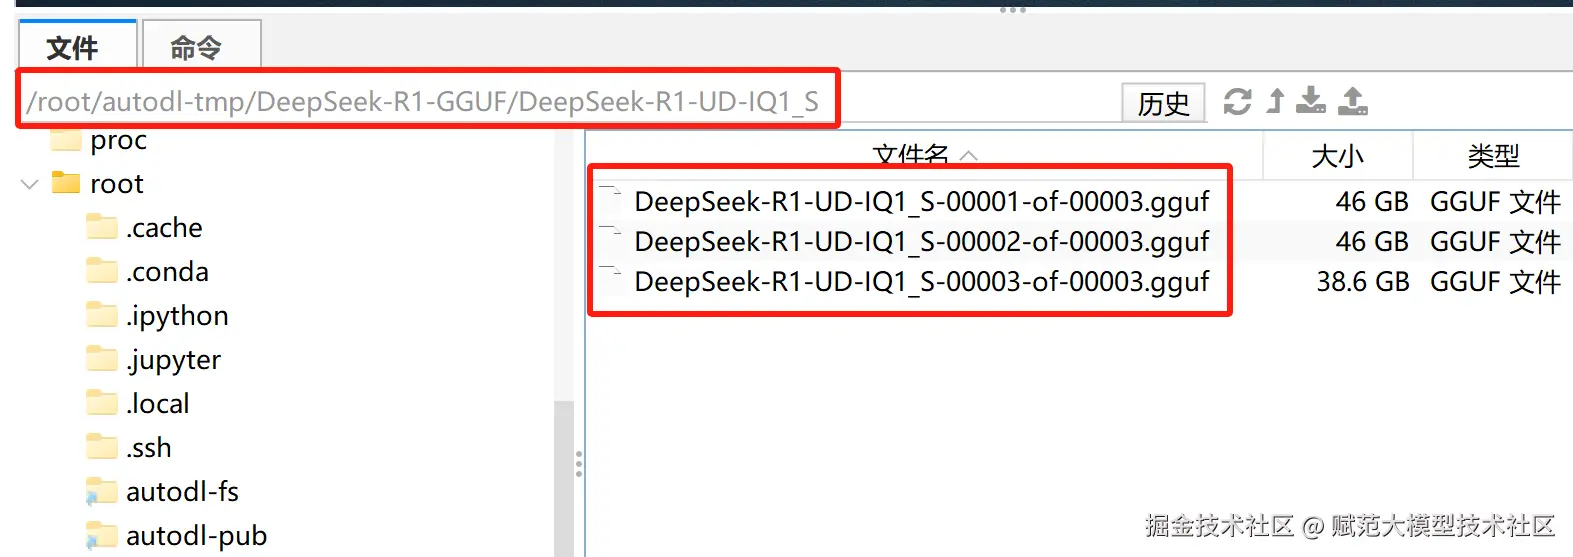Open the .ipython folder
This screenshot has width=1573, height=557.
177,316
